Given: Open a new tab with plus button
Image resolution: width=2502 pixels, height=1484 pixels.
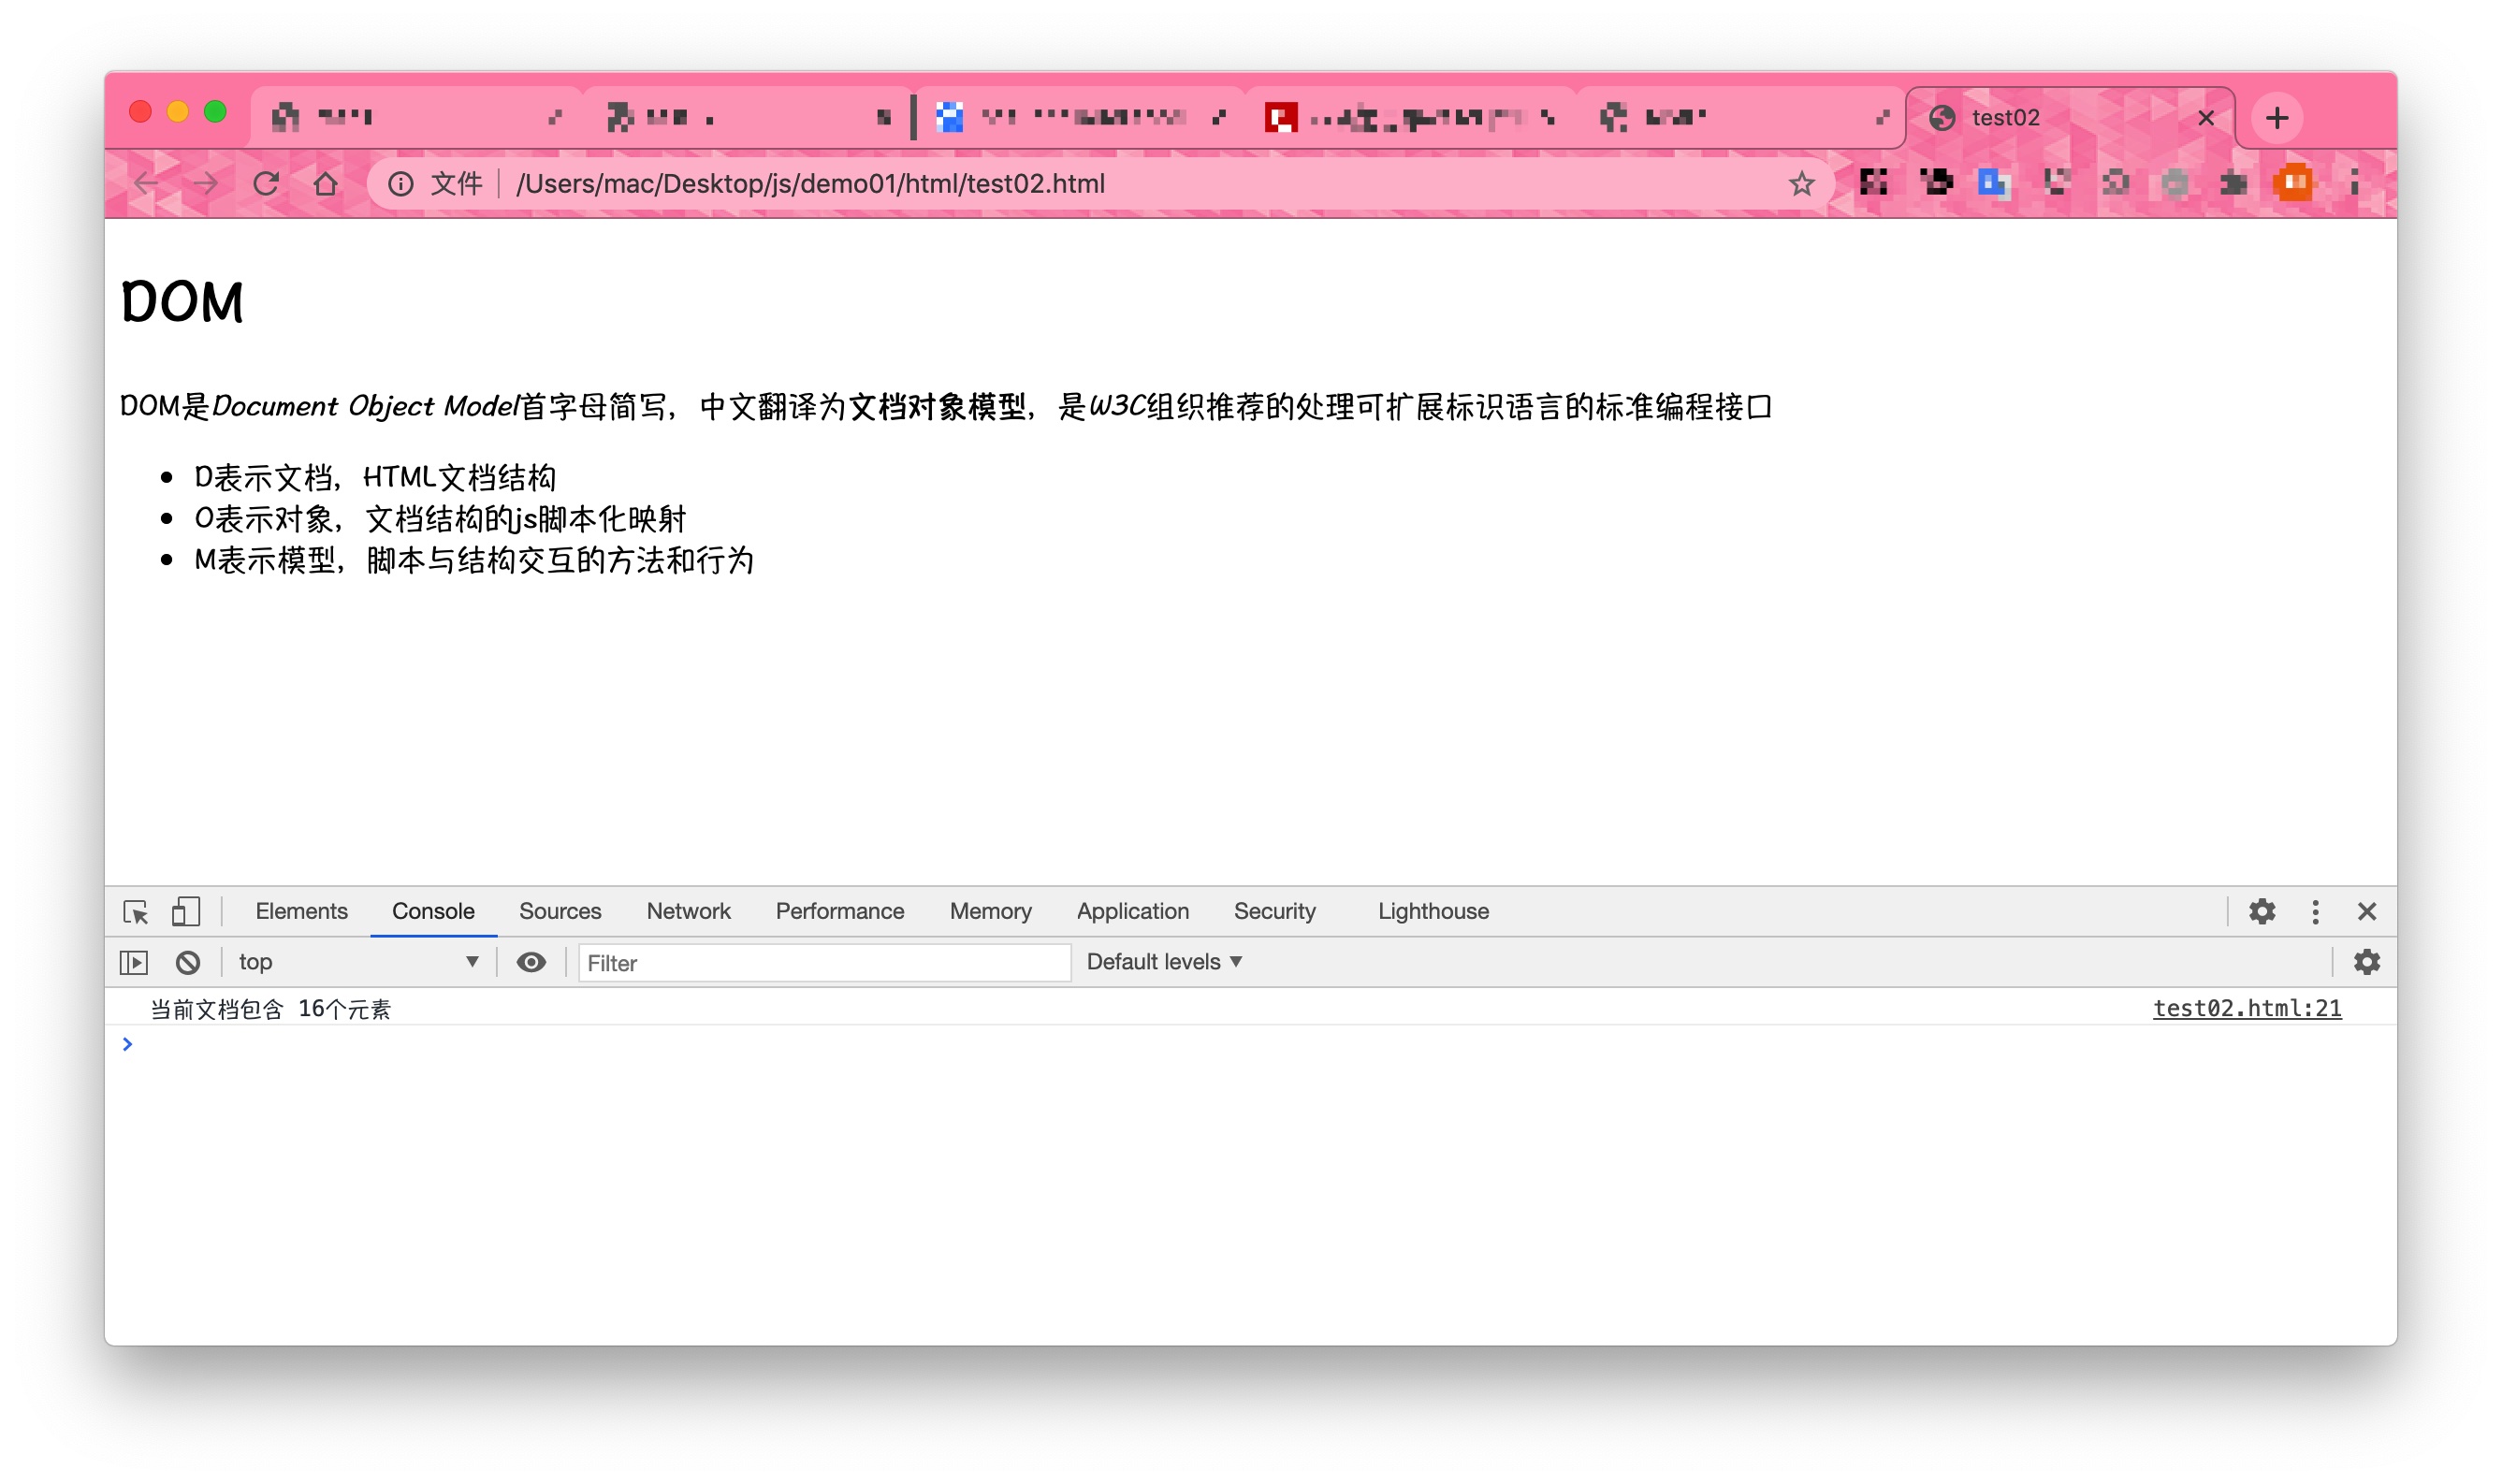Looking at the screenshot, I should coord(2277,118).
